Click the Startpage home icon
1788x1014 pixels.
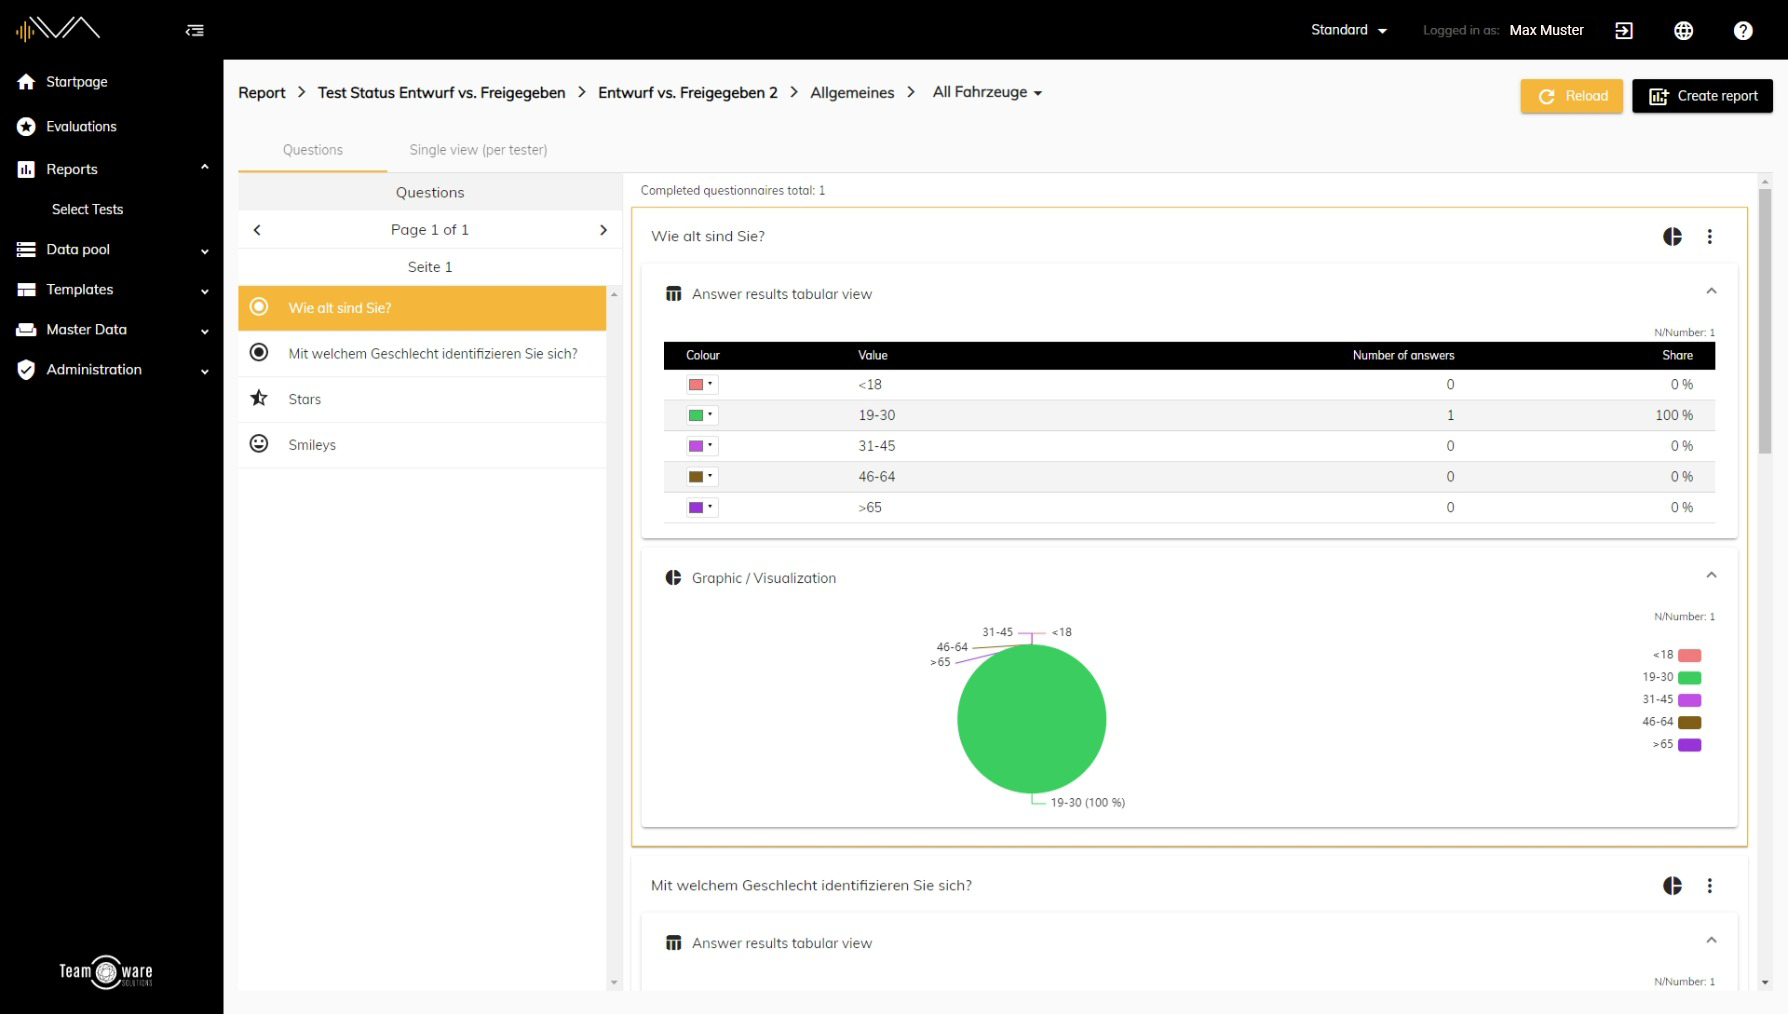(x=26, y=82)
